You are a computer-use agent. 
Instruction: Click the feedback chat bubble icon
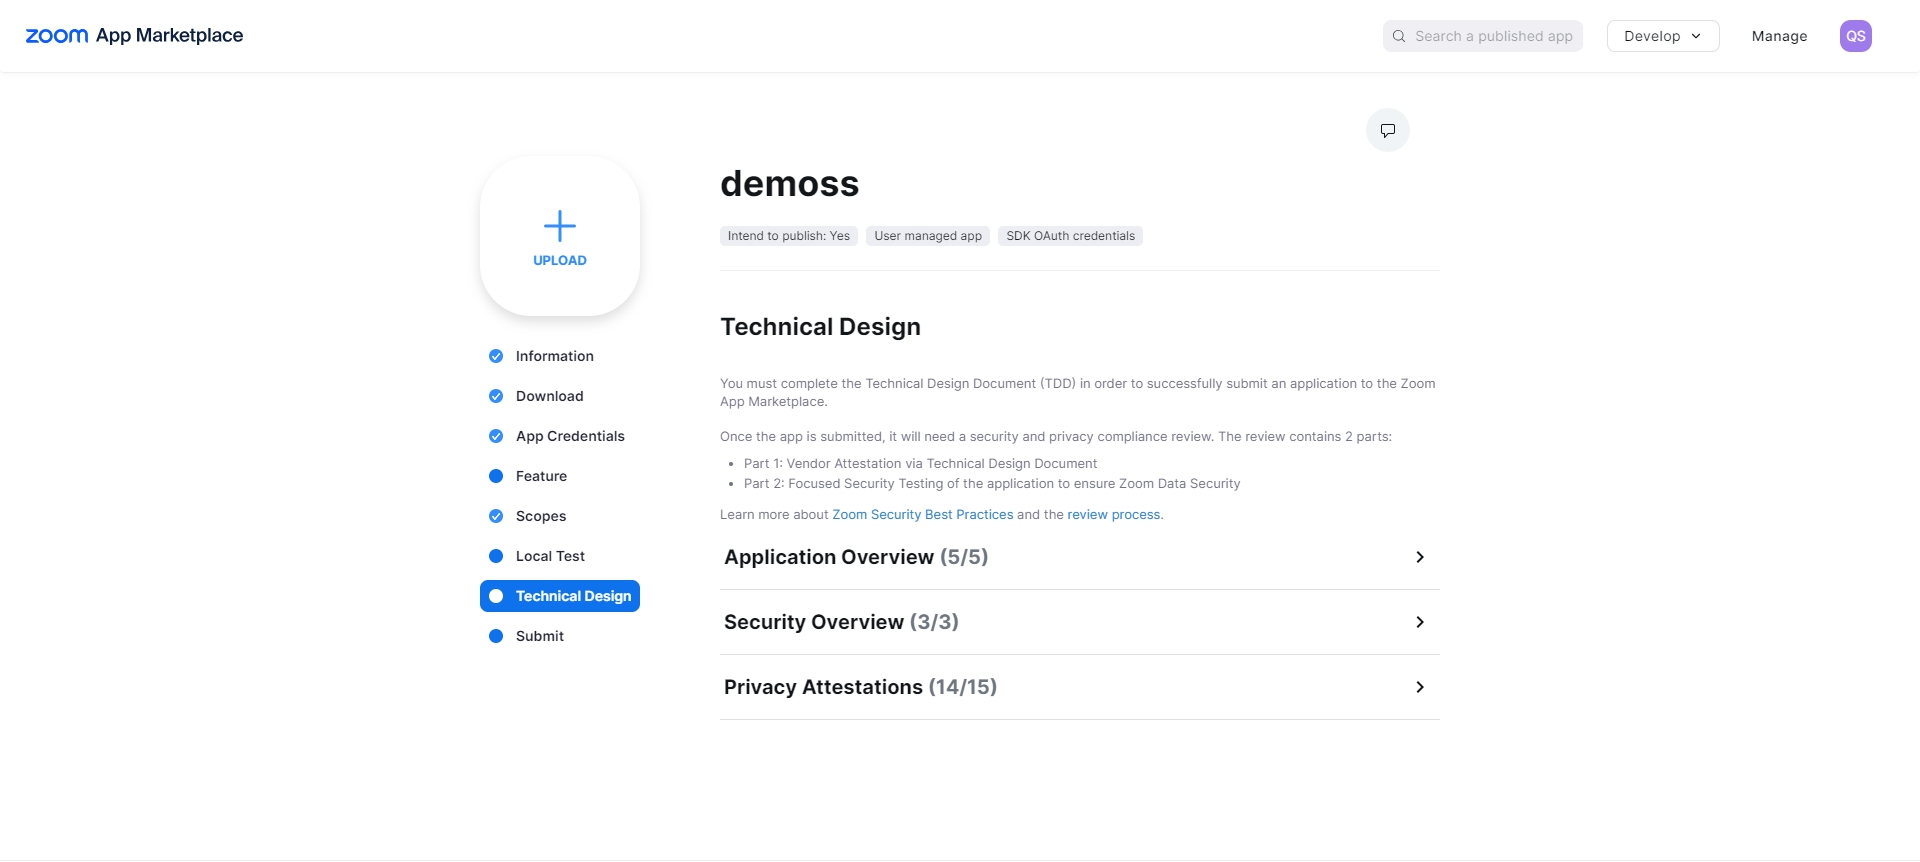click(1387, 130)
